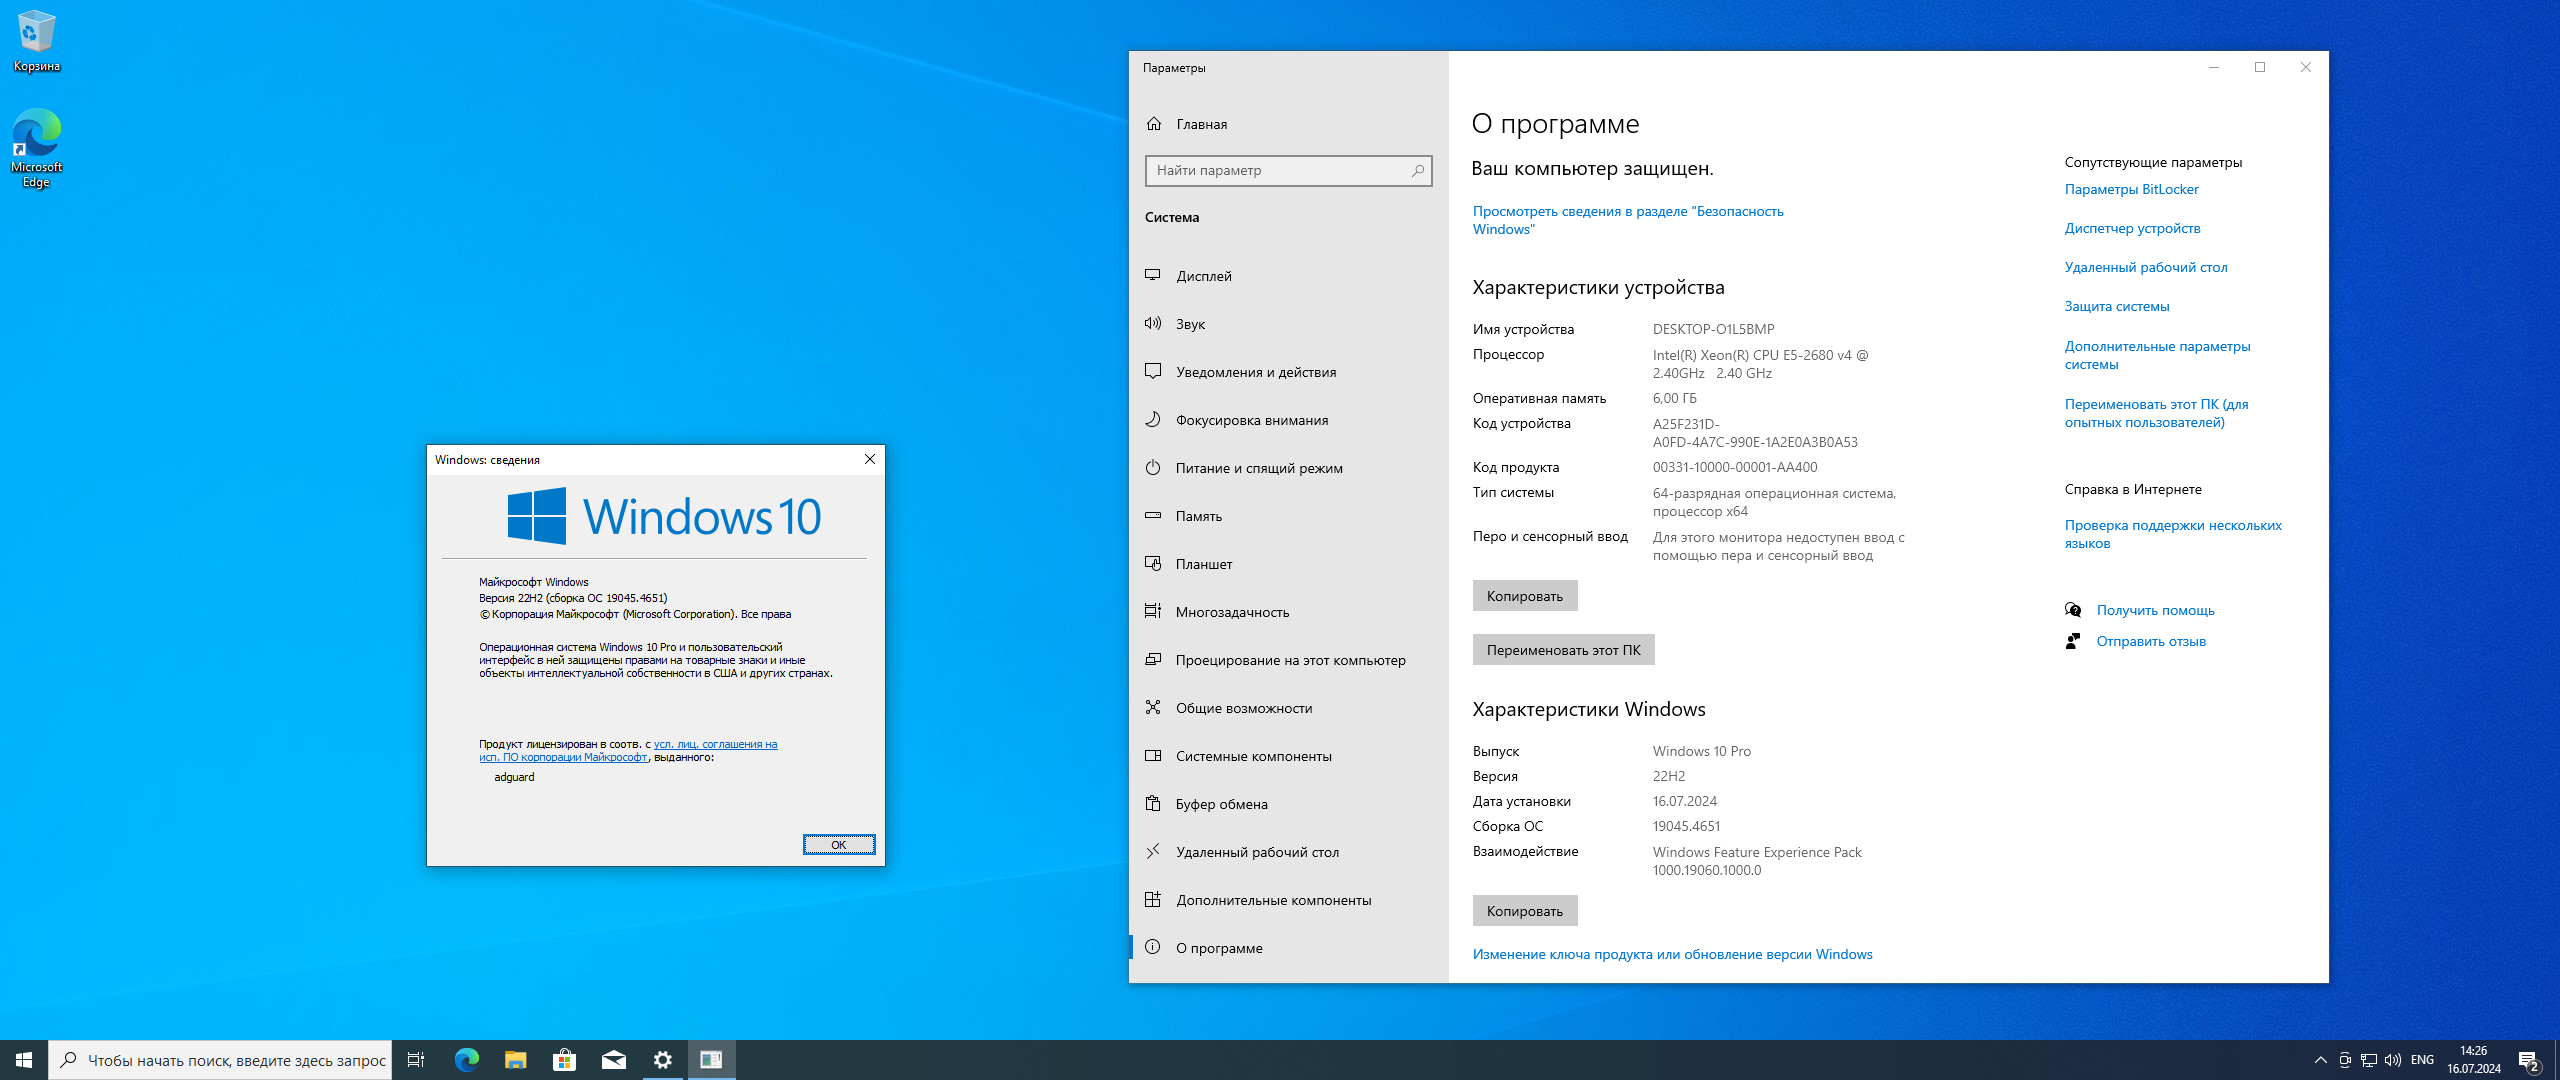Screen dimensions: 2560x1080
Task: Click the Device Manager link
Action: coord(2132,228)
